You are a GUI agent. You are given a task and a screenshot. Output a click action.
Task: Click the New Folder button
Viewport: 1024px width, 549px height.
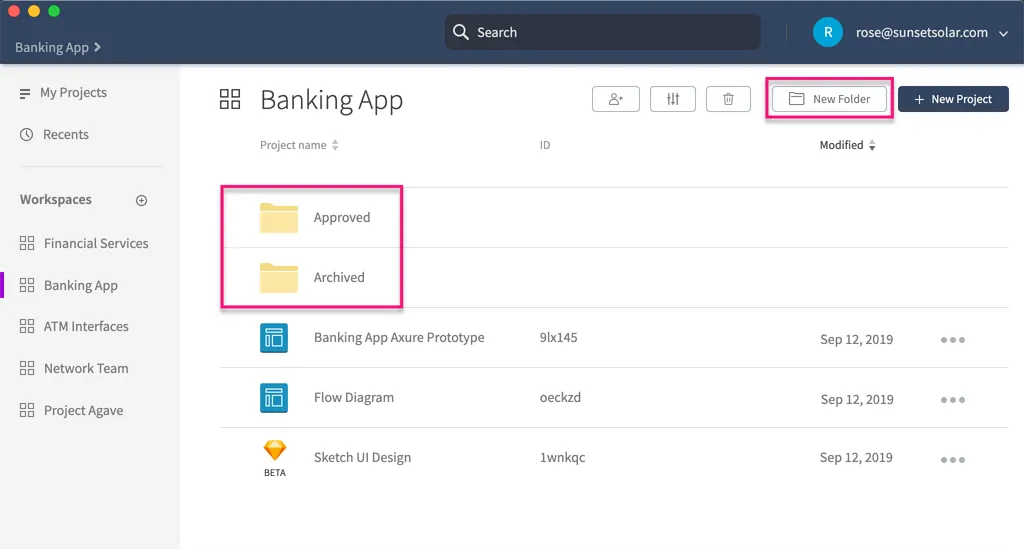tap(829, 99)
